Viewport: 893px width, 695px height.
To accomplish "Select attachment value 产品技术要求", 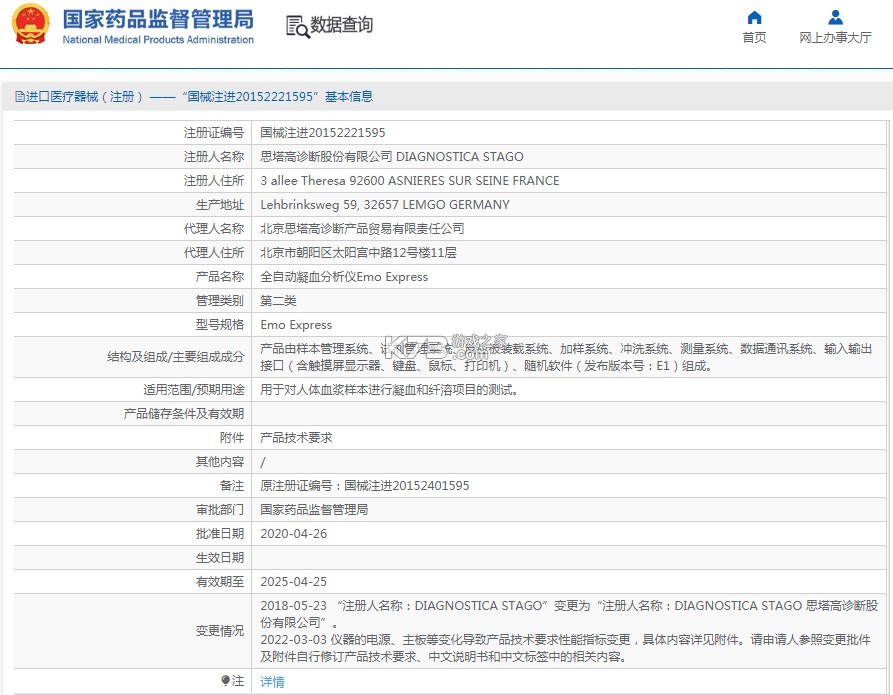I will (x=296, y=438).
